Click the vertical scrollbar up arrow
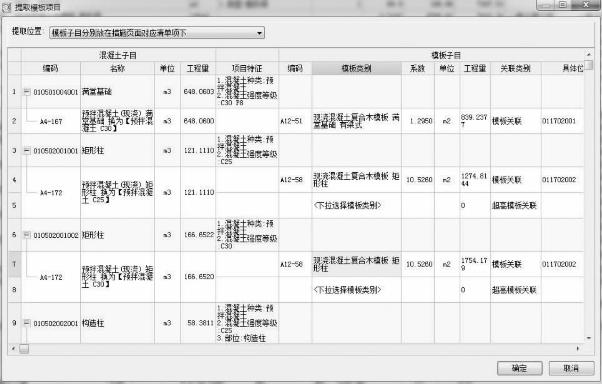The image size is (602, 384). [x=589, y=54]
